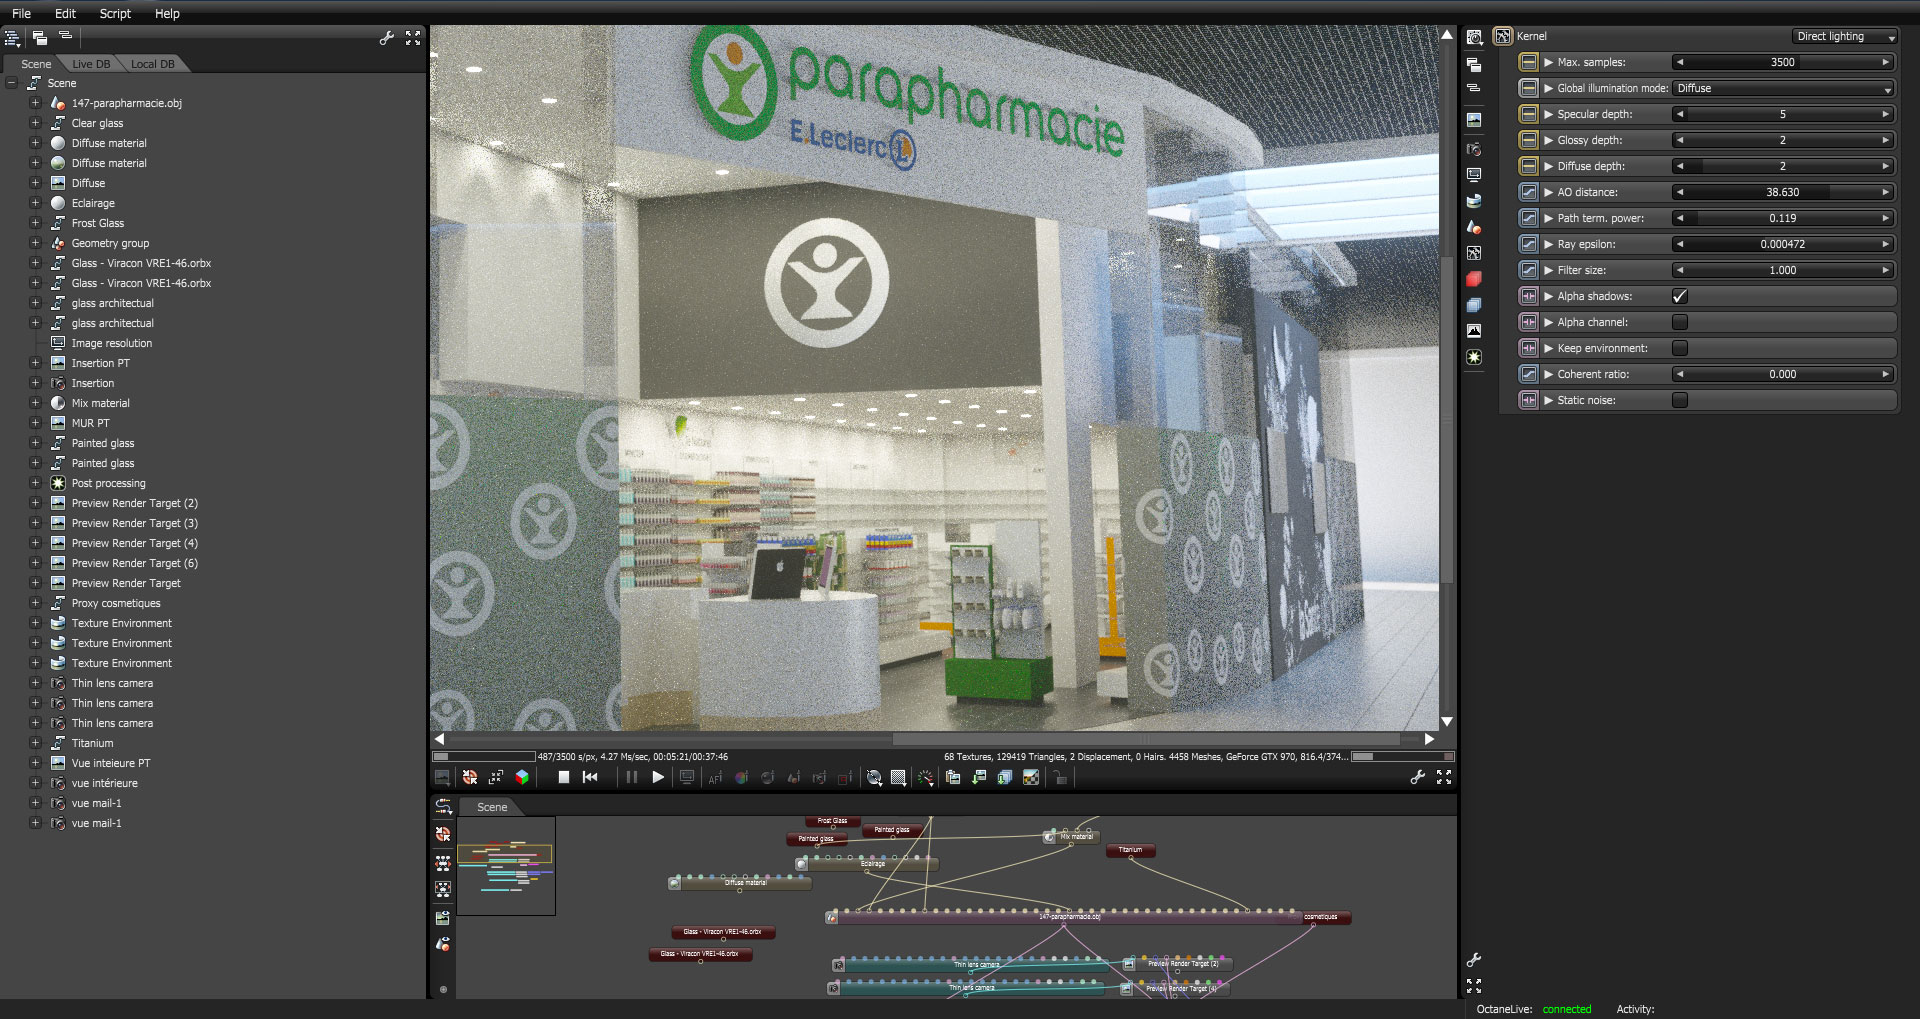Open node inspector settings wrench icon
Screen dimensions: 1920x1019
[x=1474, y=960]
